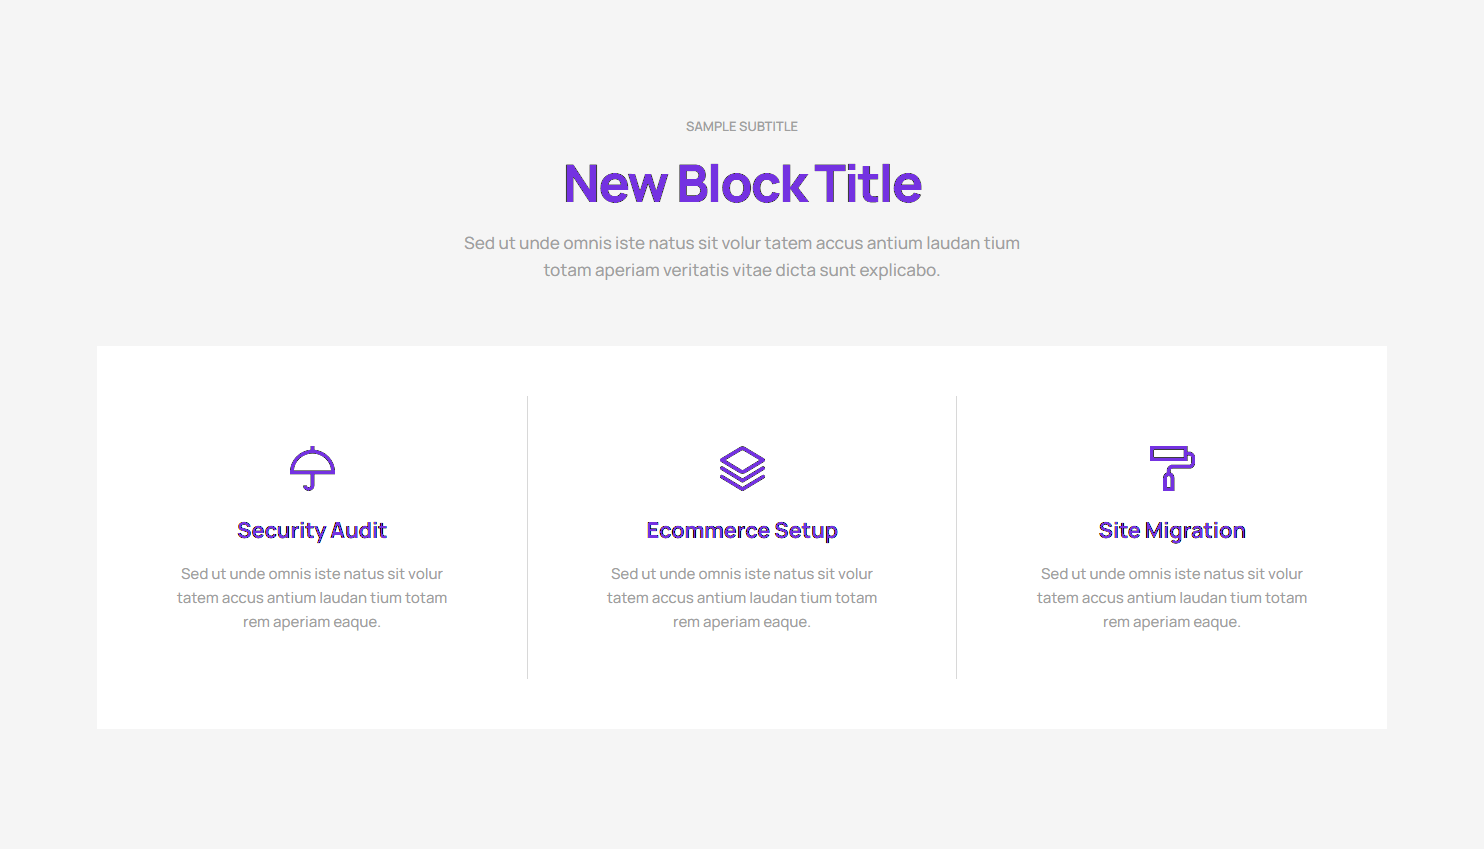Viewport: 1484px width, 849px height.
Task: Select the stacked layers icon
Action: [x=742, y=468]
